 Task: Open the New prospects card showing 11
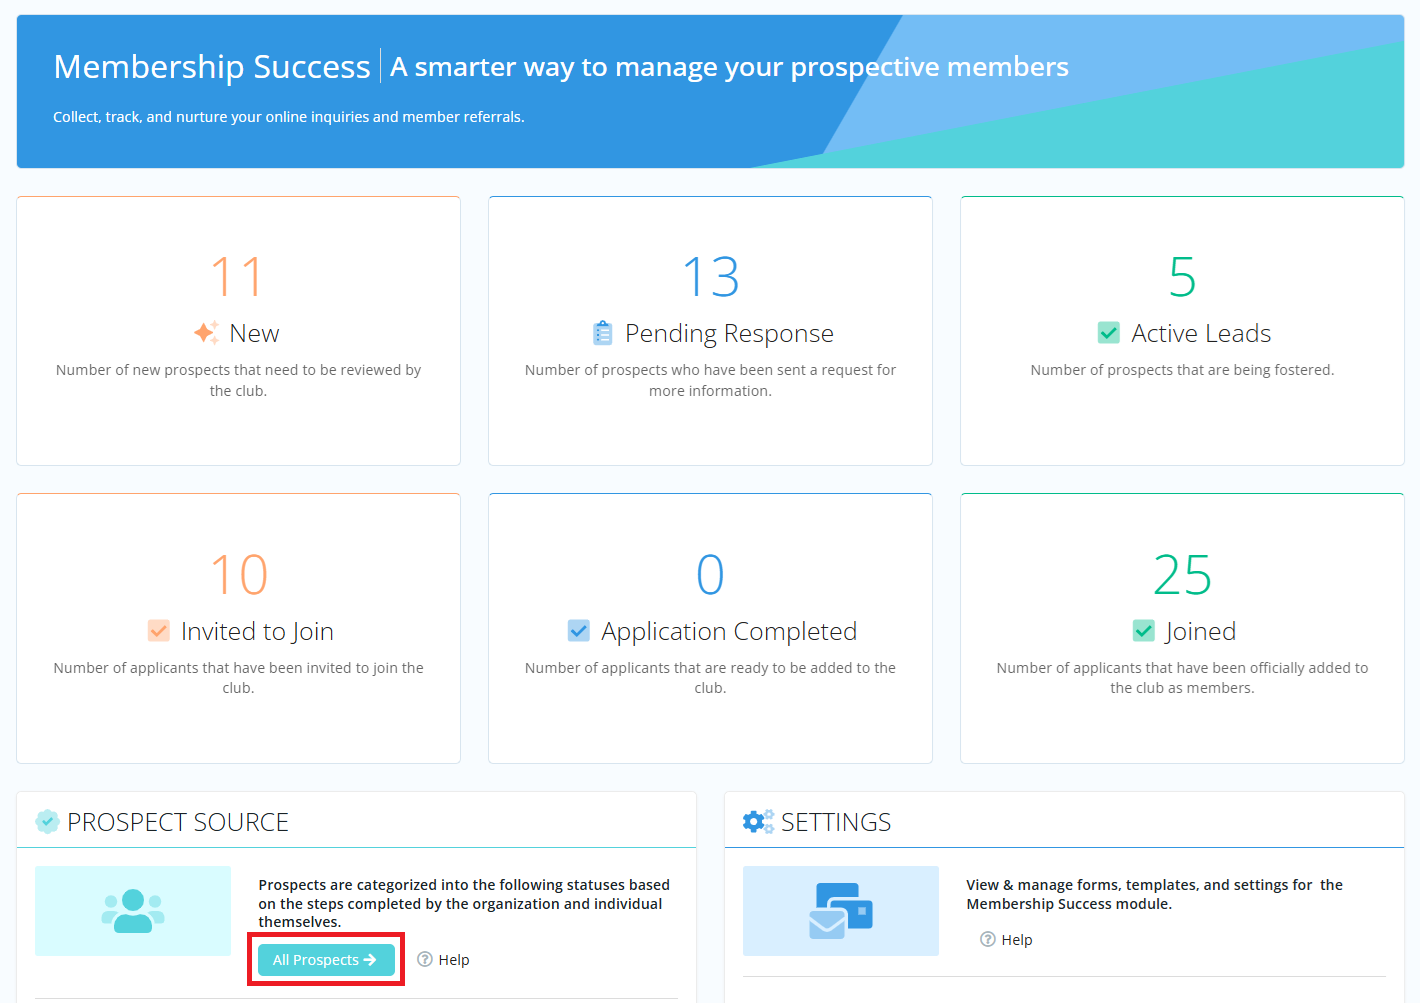click(238, 276)
